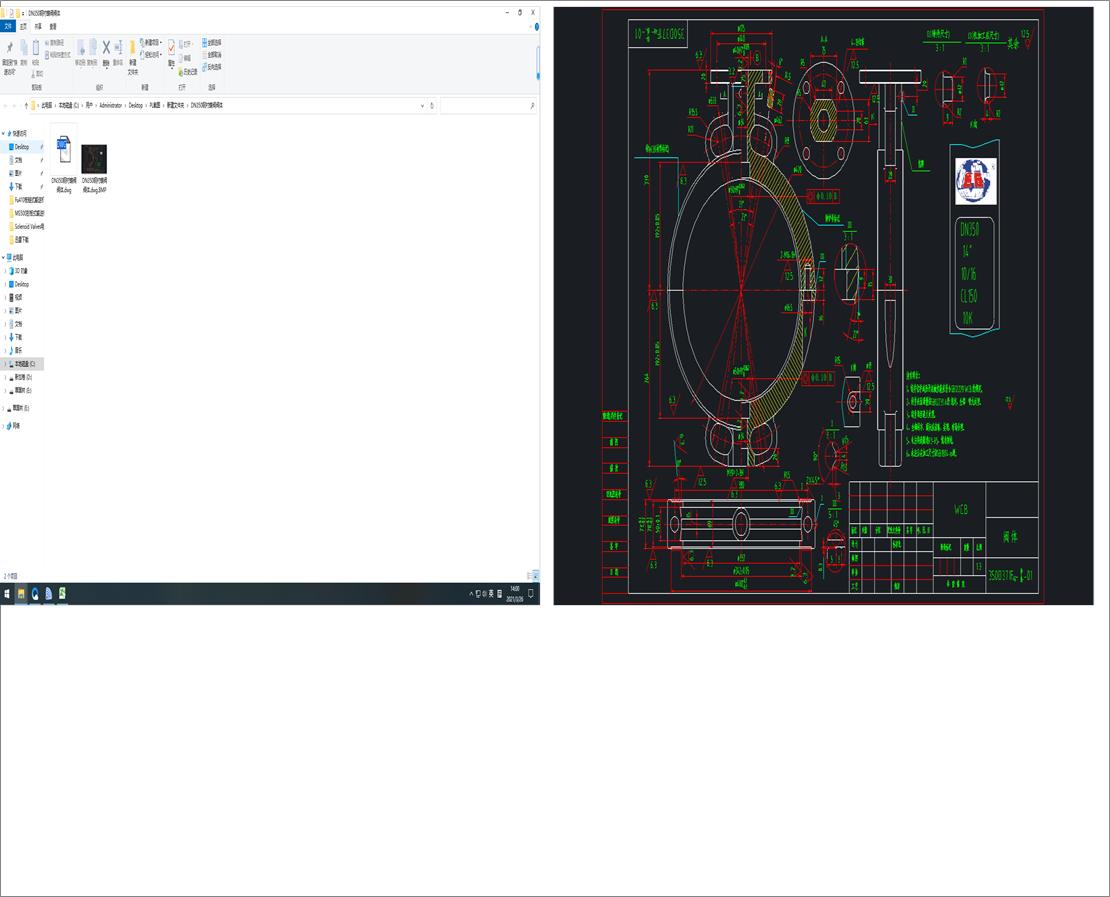Image resolution: width=1110 pixels, height=897 pixels.
Task: Navigate up one folder with the up arrow
Action: pos(24,105)
